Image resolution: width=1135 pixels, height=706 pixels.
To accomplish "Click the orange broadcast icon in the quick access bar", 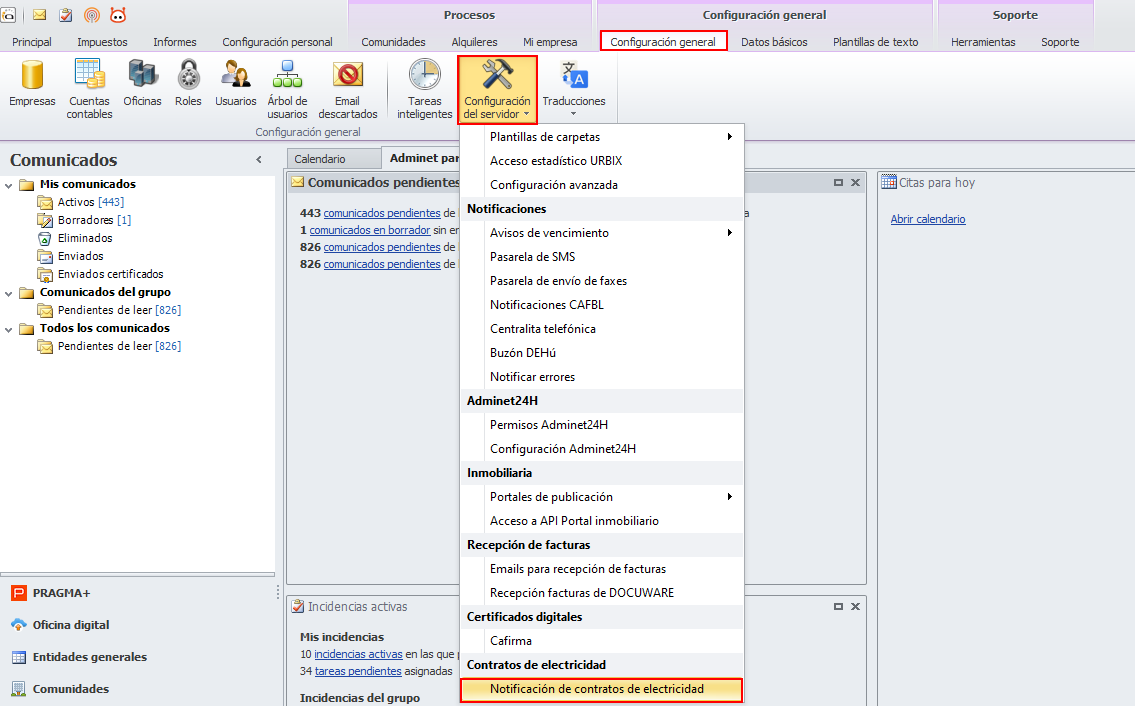I will tap(91, 14).
